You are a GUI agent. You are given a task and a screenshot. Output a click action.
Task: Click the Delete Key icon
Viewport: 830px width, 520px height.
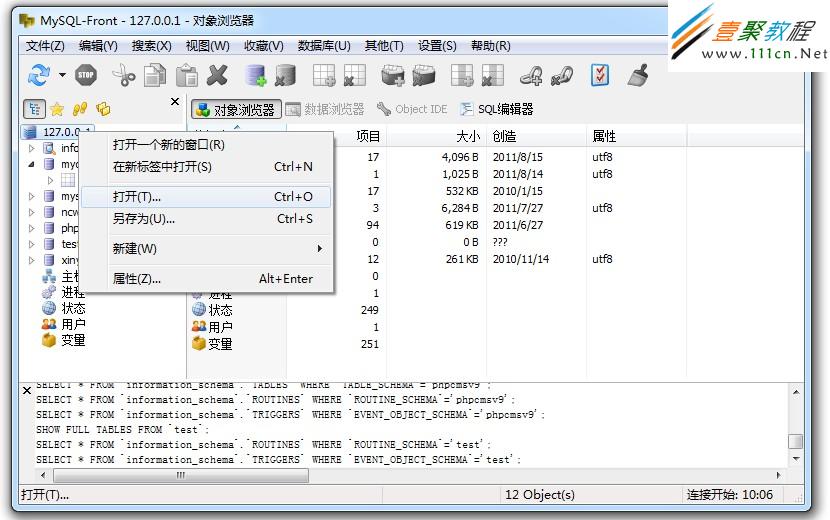tap(562, 75)
